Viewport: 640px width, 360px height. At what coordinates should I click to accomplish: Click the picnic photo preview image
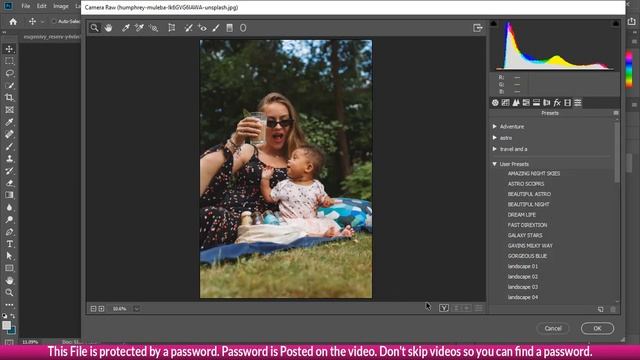click(x=286, y=169)
